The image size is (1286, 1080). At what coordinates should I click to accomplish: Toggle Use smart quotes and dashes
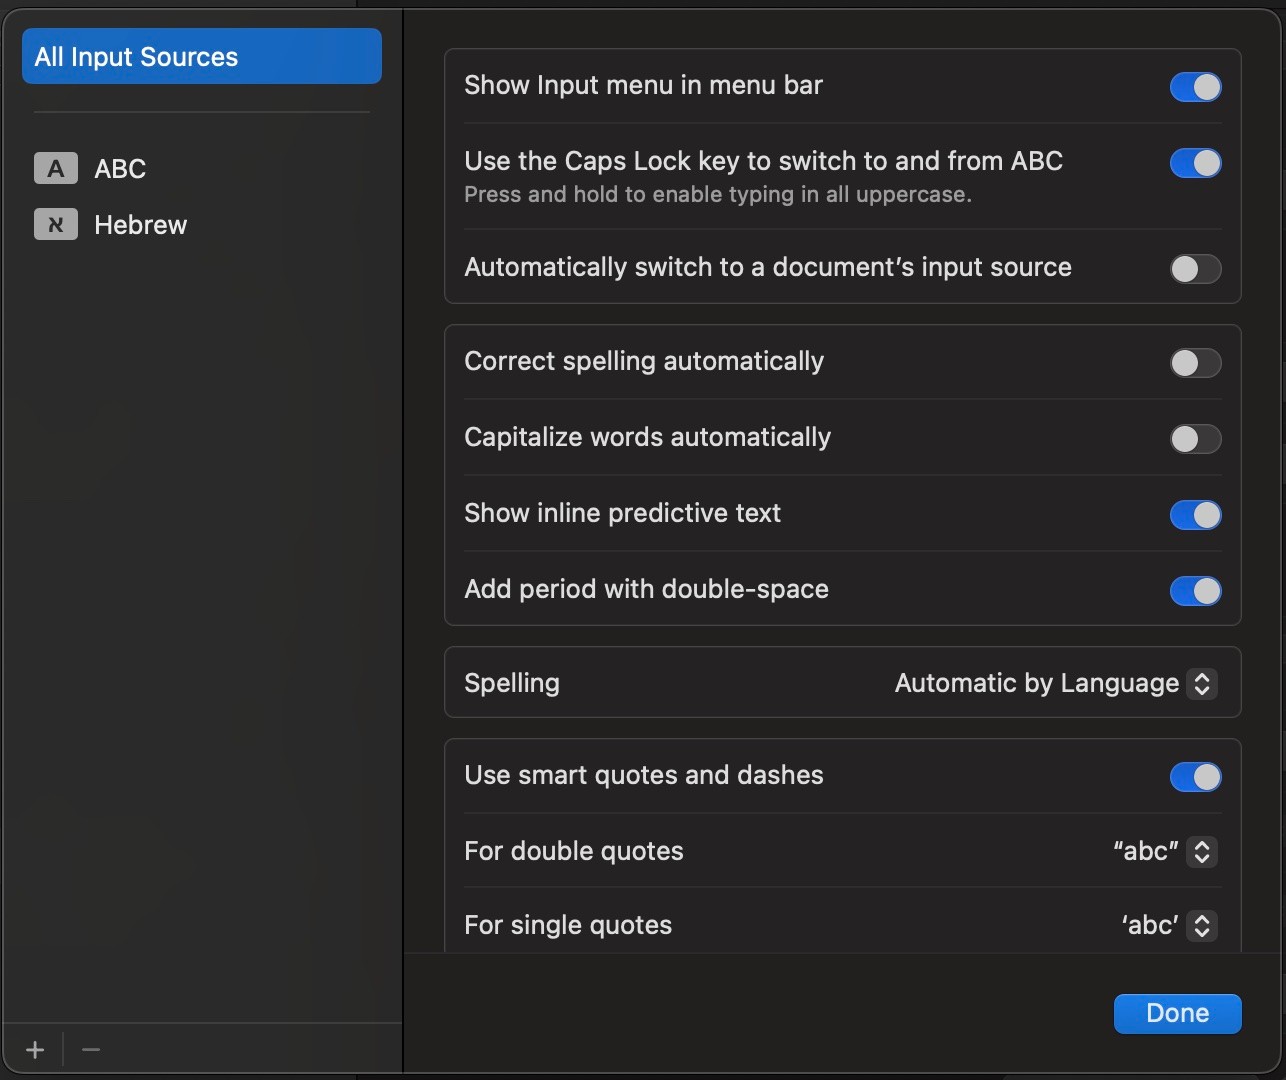(x=1195, y=777)
